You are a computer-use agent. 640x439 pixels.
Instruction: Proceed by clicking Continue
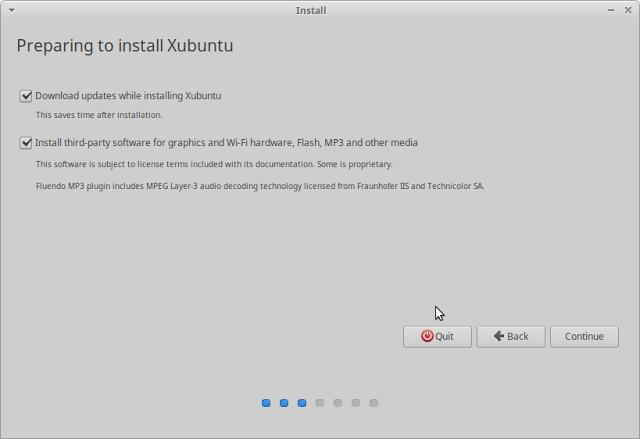coord(584,336)
